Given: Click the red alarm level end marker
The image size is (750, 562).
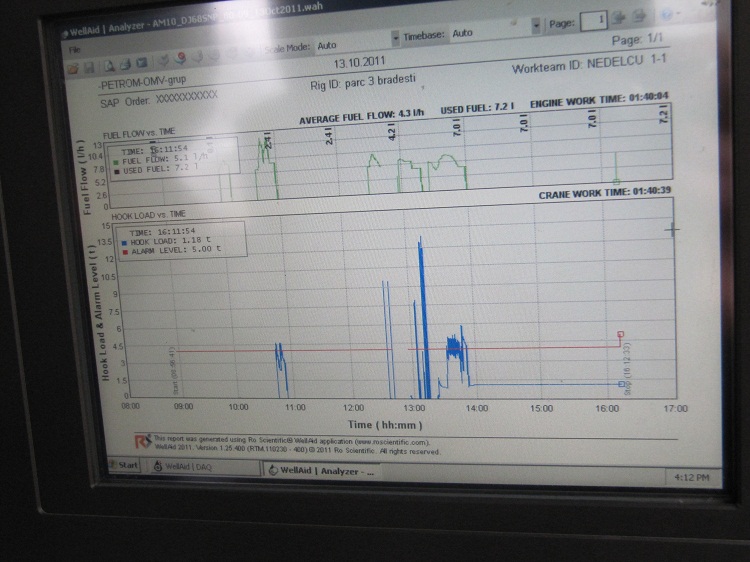Looking at the screenshot, I should tap(621, 335).
